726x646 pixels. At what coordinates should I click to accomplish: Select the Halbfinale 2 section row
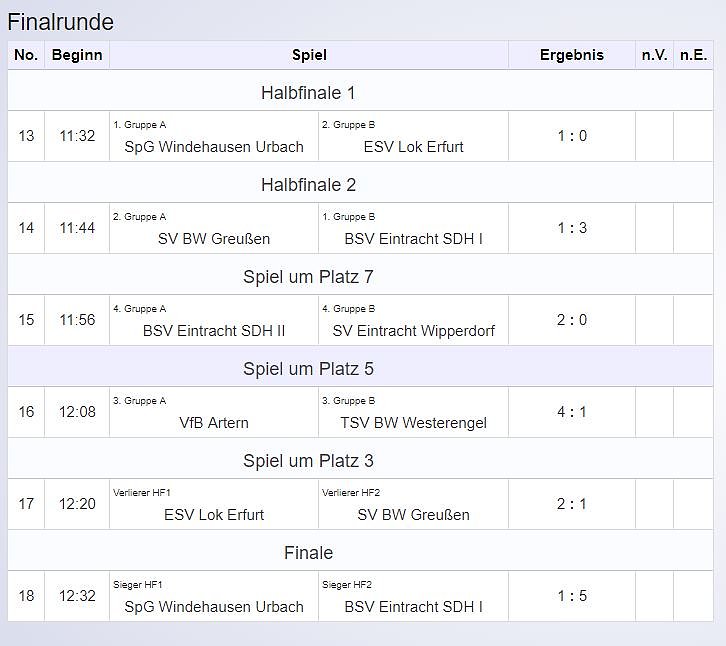click(x=308, y=185)
